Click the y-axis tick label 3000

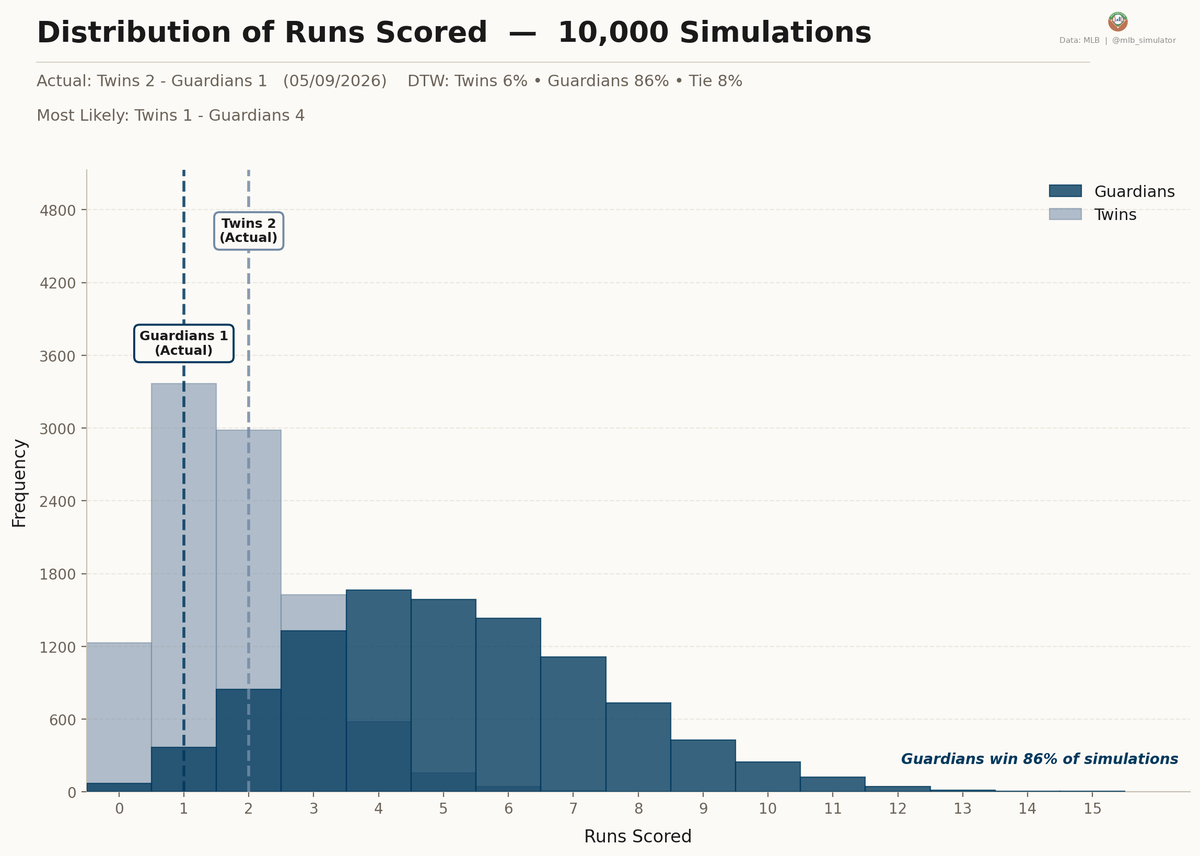[59, 428]
